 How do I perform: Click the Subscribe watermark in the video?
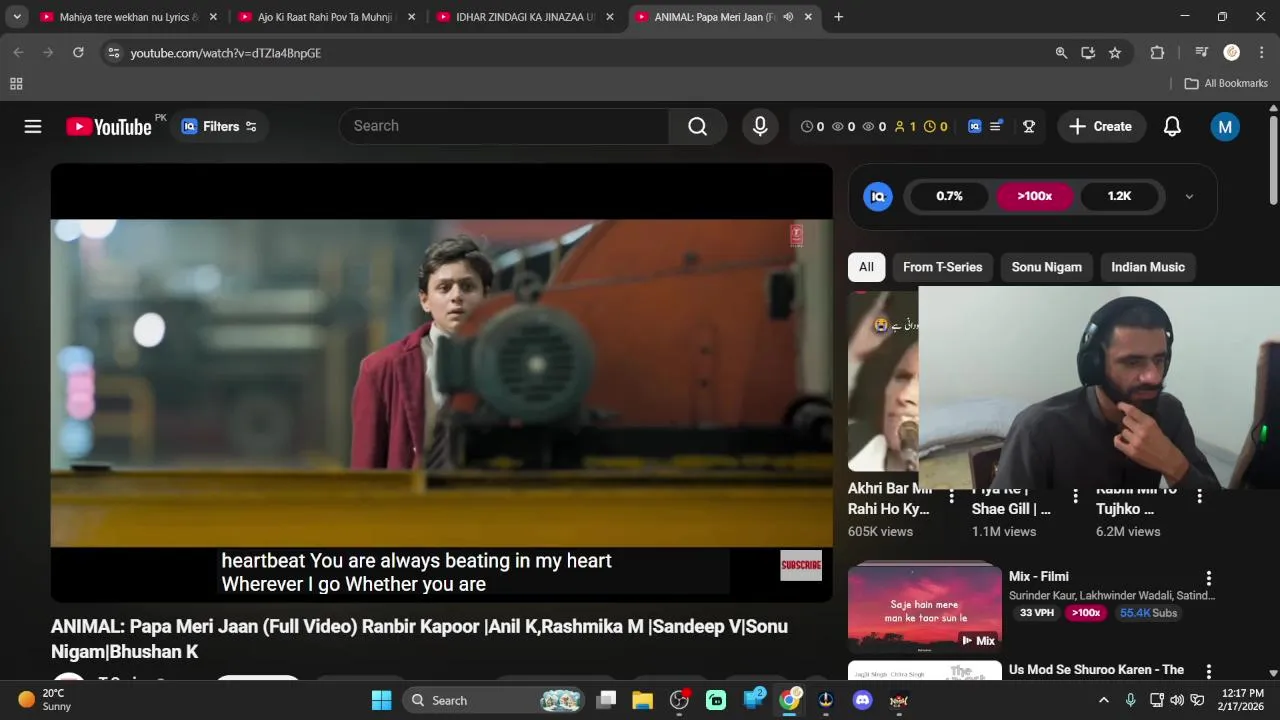coord(801,565)
